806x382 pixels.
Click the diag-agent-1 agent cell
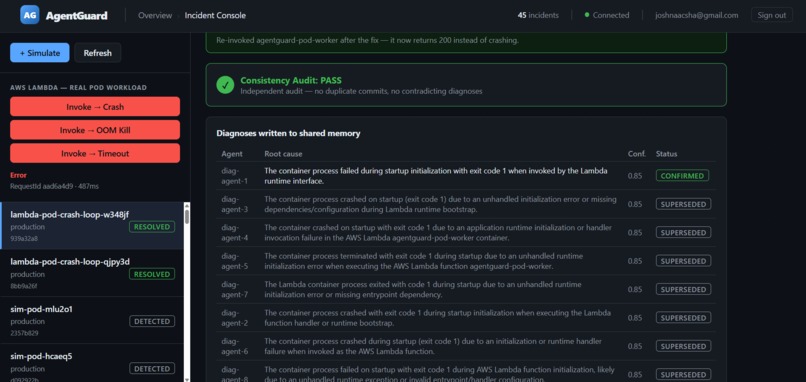point(234,176)
